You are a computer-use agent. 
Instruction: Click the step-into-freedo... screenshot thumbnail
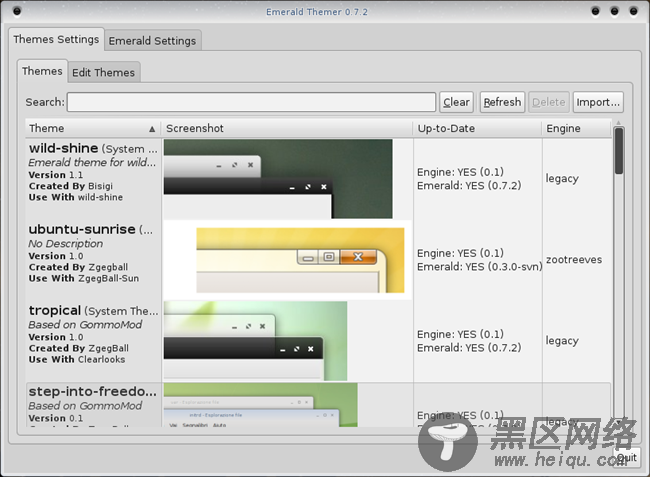[260, 405]
